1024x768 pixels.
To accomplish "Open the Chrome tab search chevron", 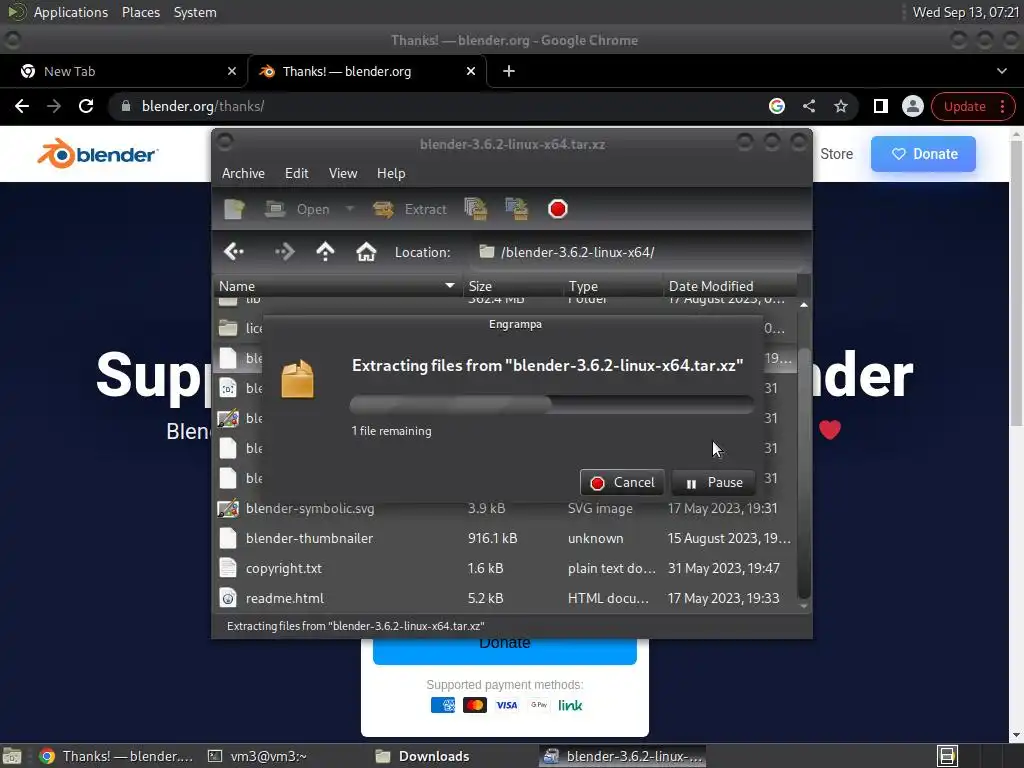I will click(1002, 71).
